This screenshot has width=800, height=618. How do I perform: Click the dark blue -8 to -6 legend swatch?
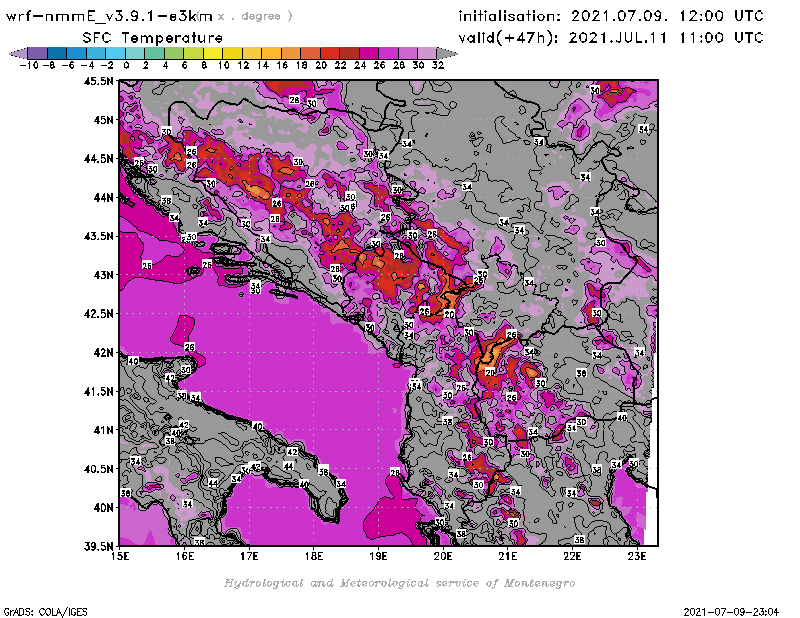[x=57, y=53]
